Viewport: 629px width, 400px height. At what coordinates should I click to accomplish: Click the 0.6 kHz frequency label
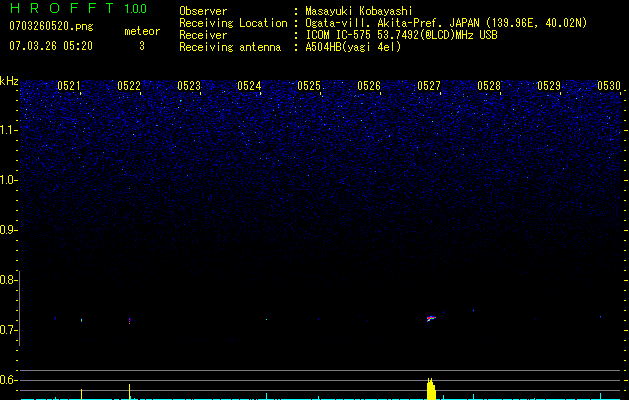pyautogui.click(x=9, y=380)
